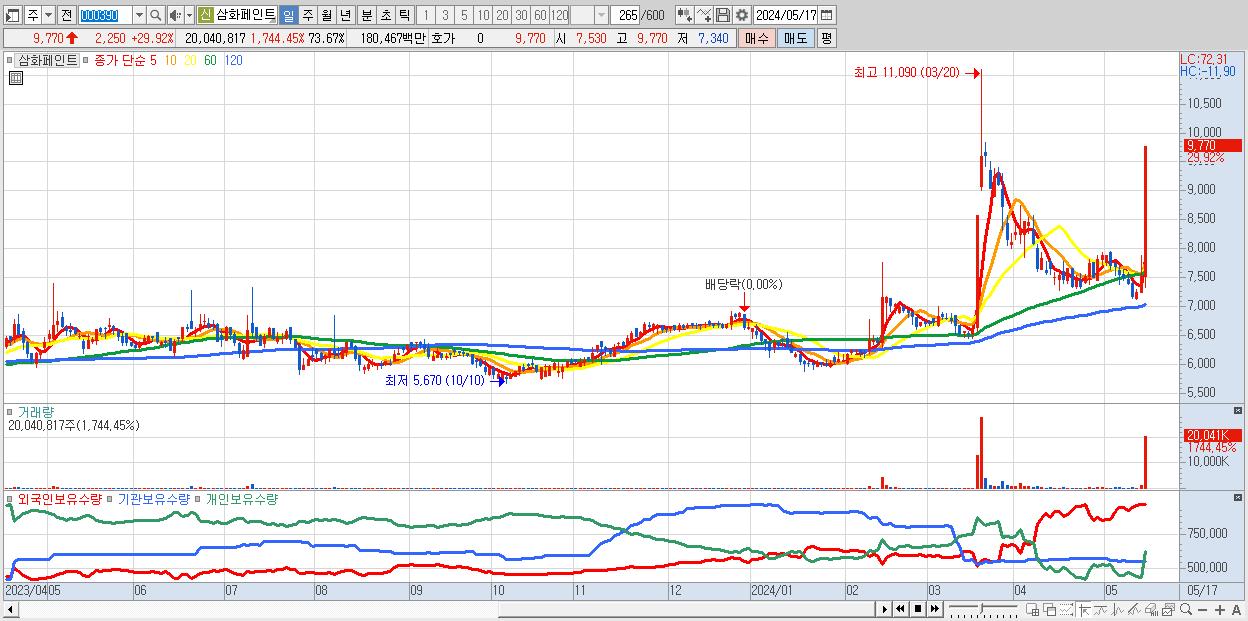The height and width of the screenshot is (621, 1248).
Task: Click the 265 bar count field
Action: pos(625,15)
